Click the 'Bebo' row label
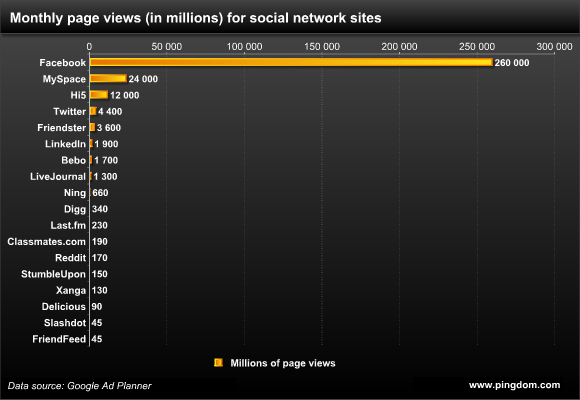The image size is (580, 400). pos(74,160)
